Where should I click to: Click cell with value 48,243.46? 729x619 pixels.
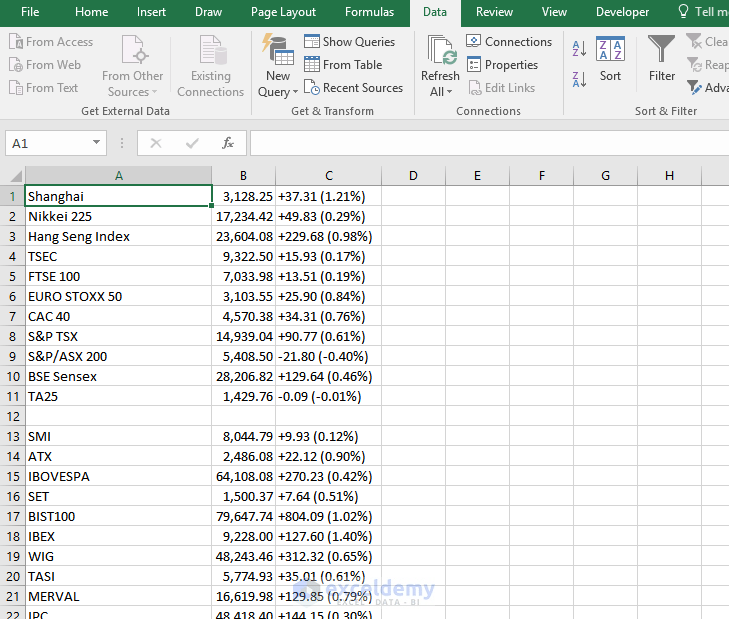coord(244,556)
